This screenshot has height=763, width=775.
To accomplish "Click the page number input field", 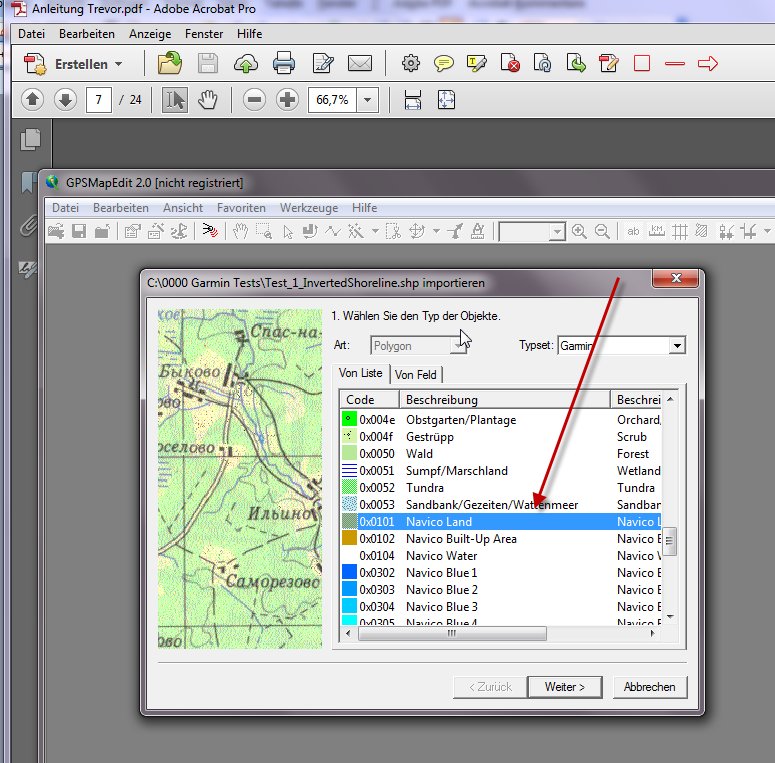I will 98,100.
